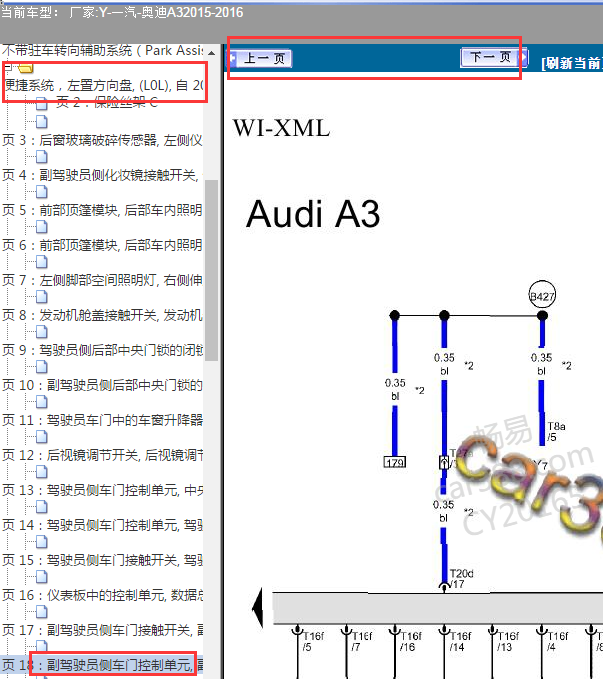Click T8a /5 connector label
Viewport: 603px width, 679px height.
coord(556,432)
